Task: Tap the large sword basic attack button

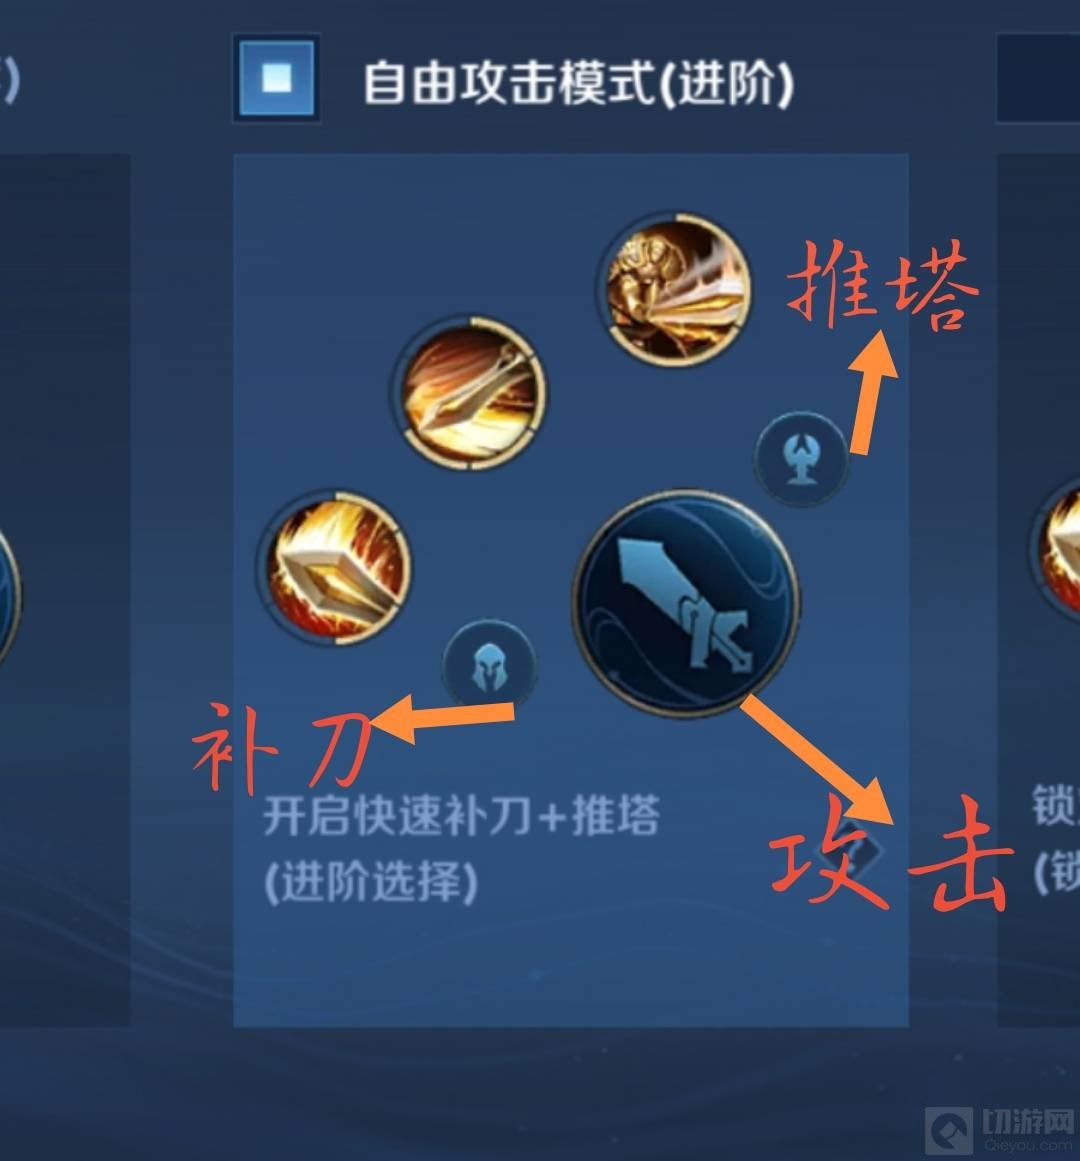Action: pos(685,603)
